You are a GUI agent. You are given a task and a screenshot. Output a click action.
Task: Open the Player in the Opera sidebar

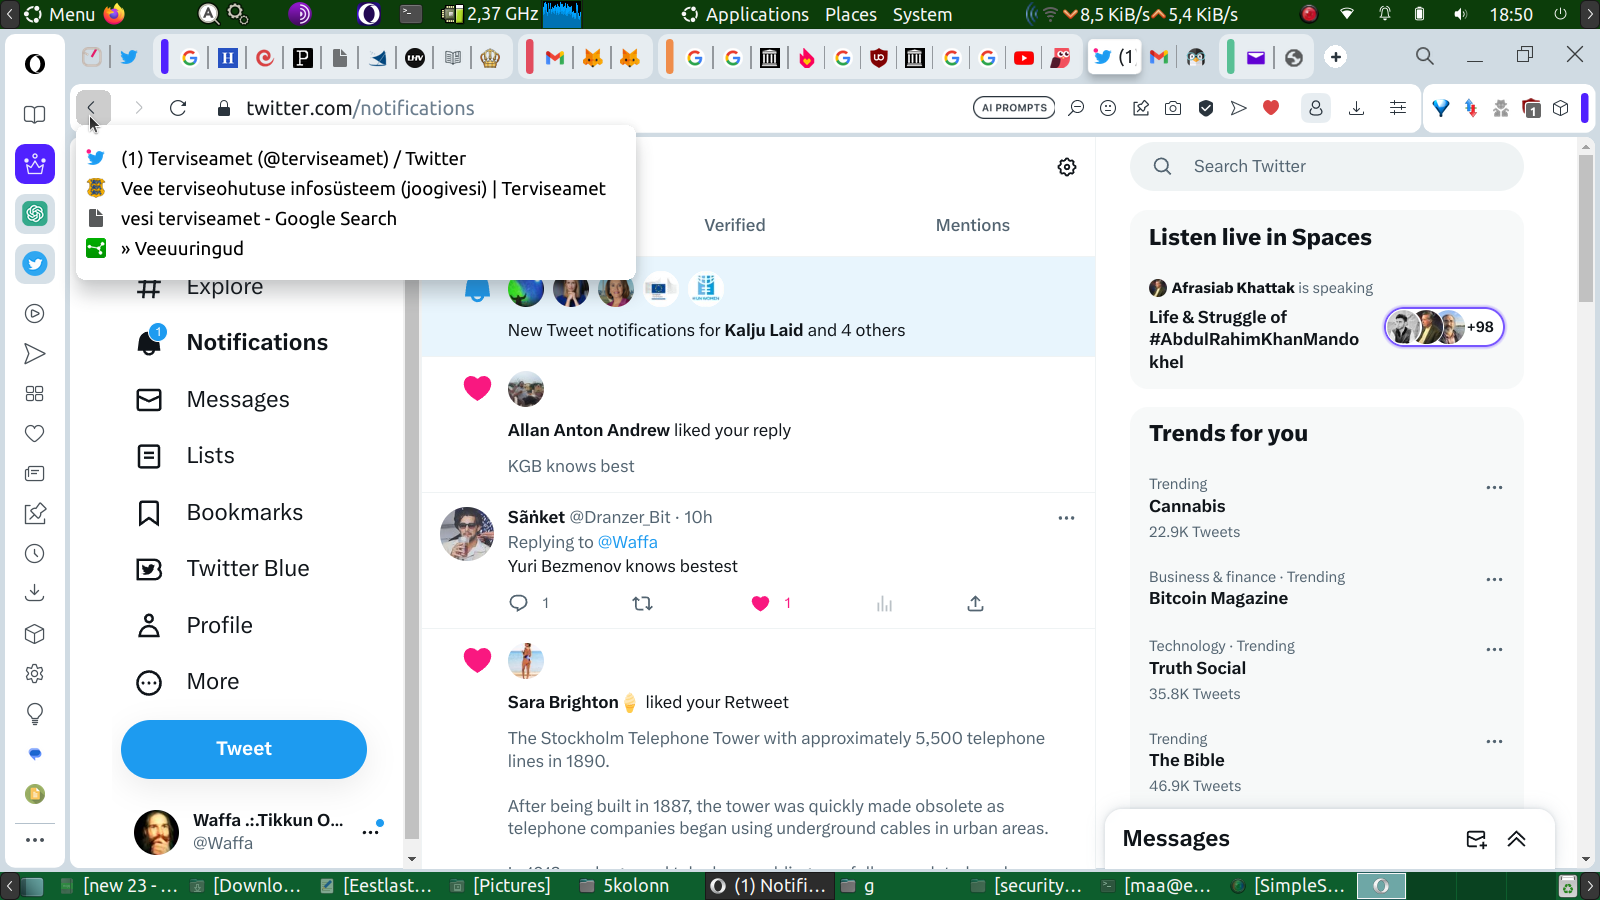coord(35,314)
